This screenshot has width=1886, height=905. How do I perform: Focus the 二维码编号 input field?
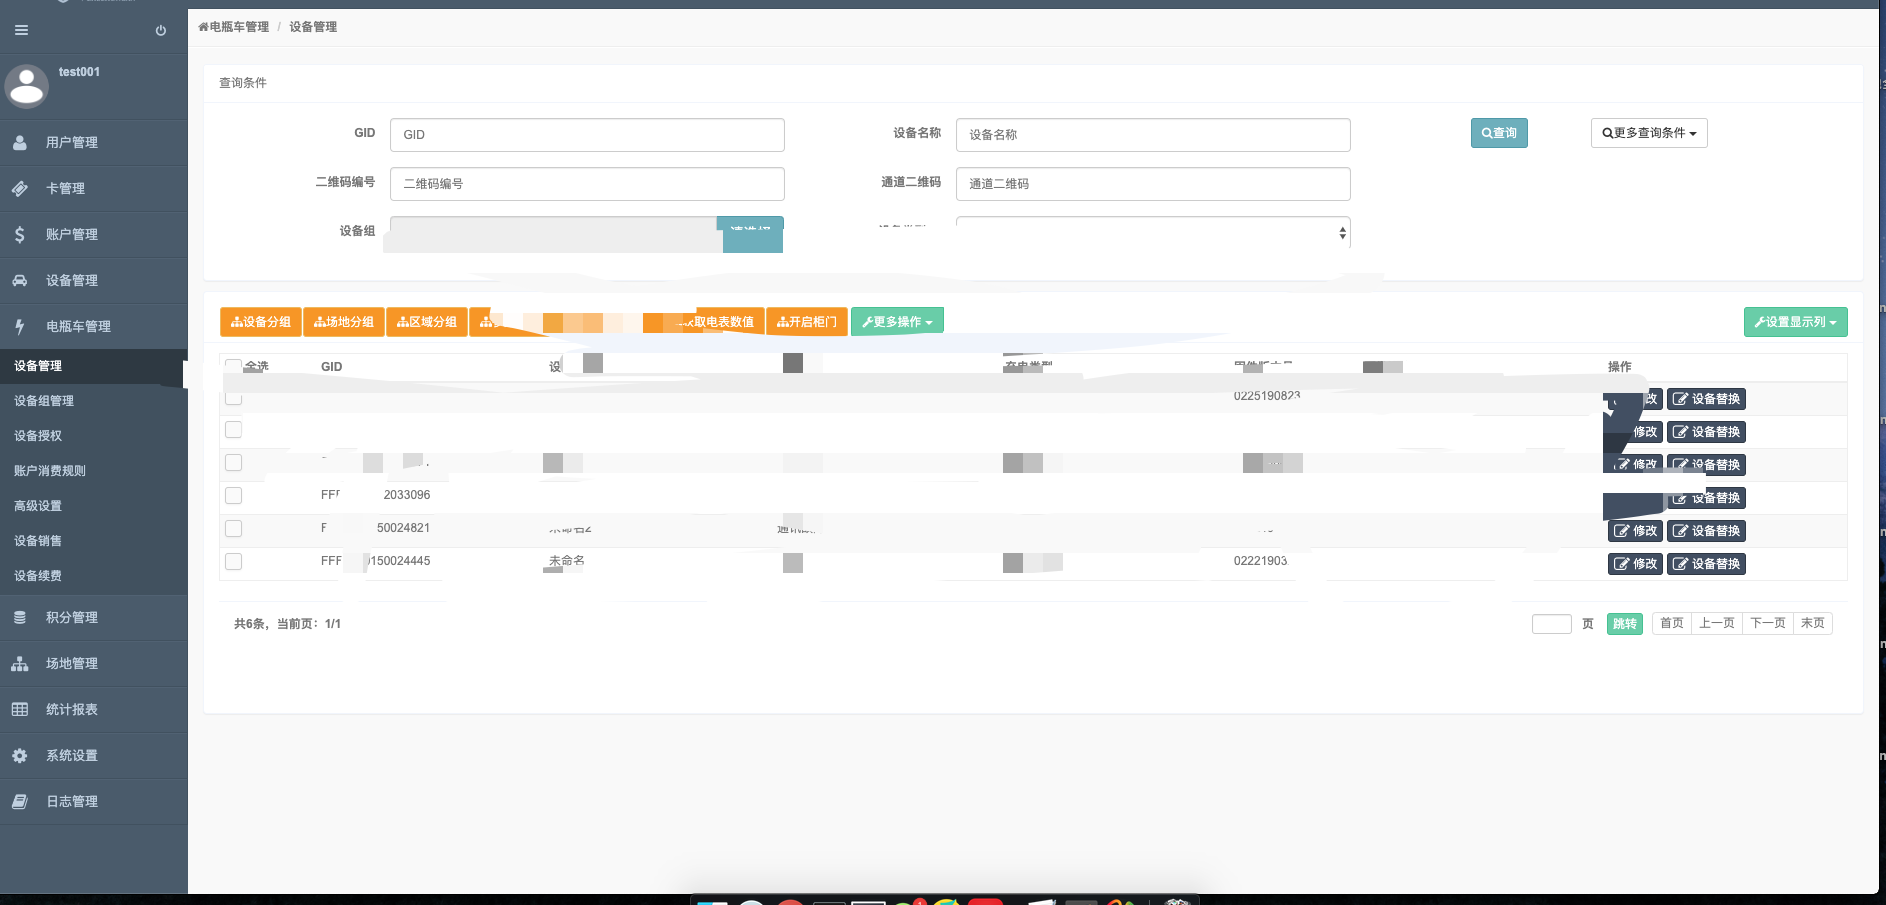[x=587, y=184]
